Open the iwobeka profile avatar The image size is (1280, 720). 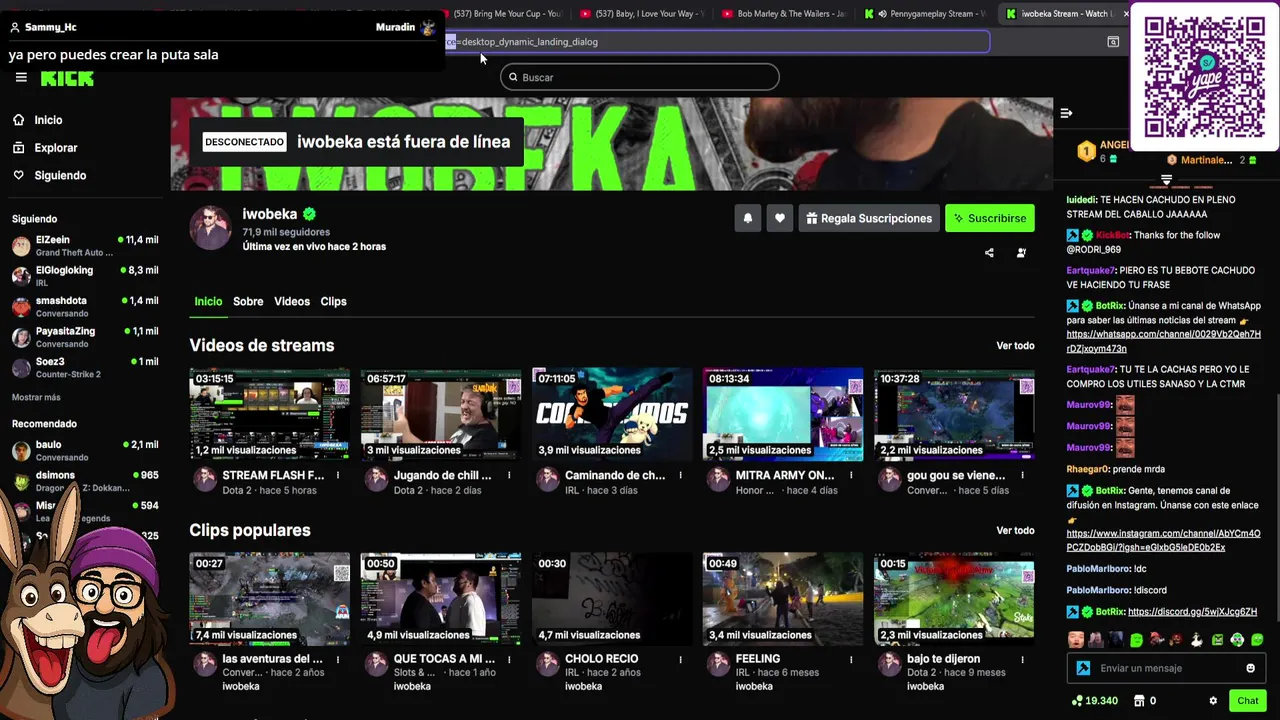[211, 228]
